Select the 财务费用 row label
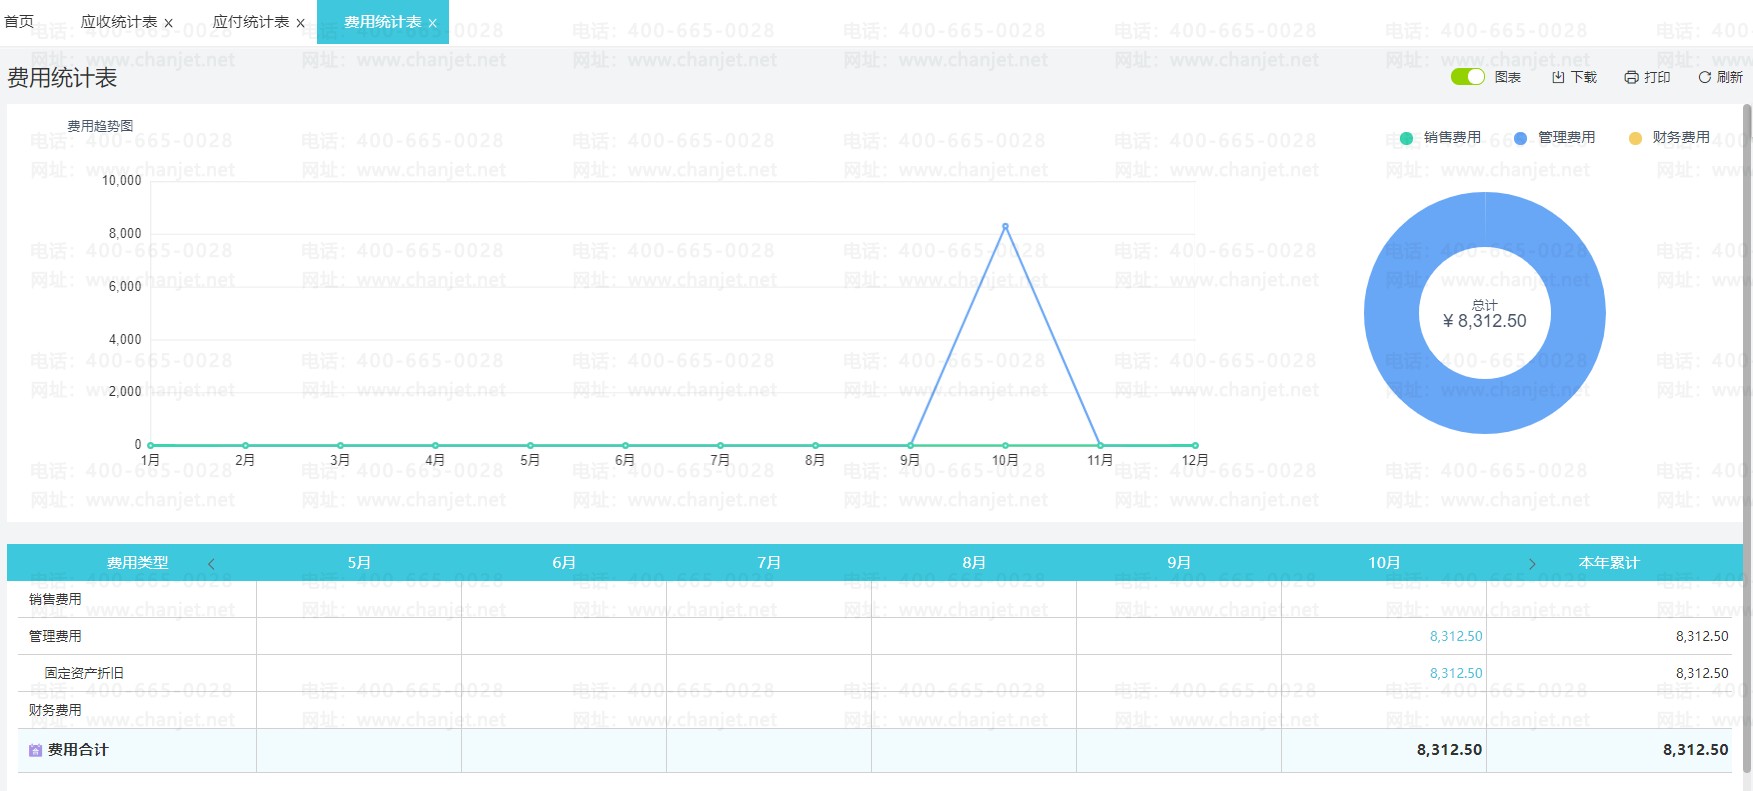 (x=55, y=710)
